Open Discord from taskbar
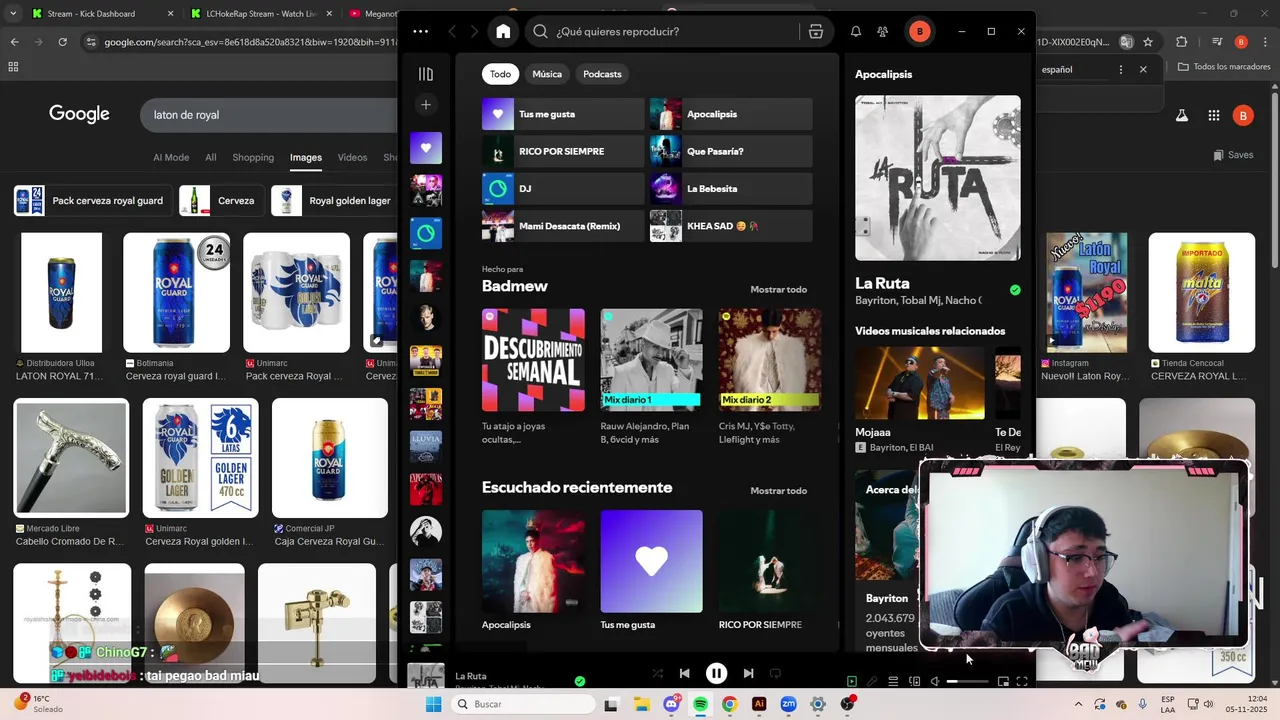Viewport: 1280px width, 720px height. click(x=671, y=704)
